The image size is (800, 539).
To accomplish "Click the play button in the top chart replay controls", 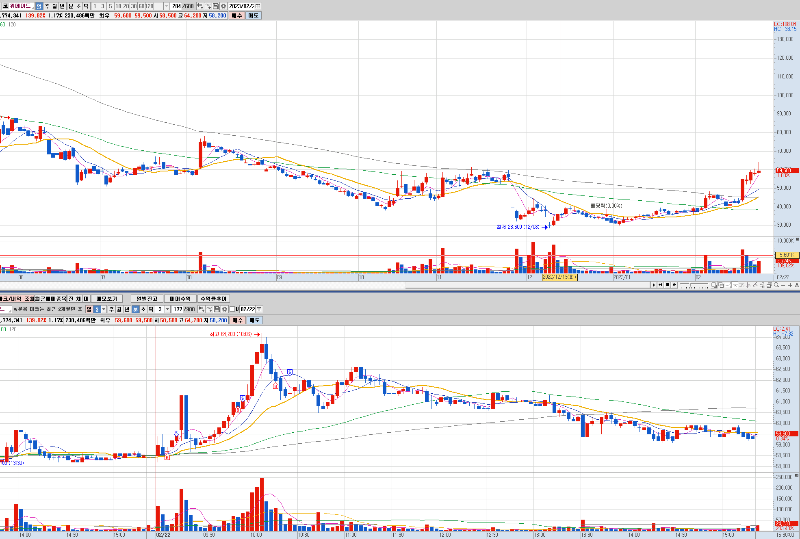I will [654, 285].
